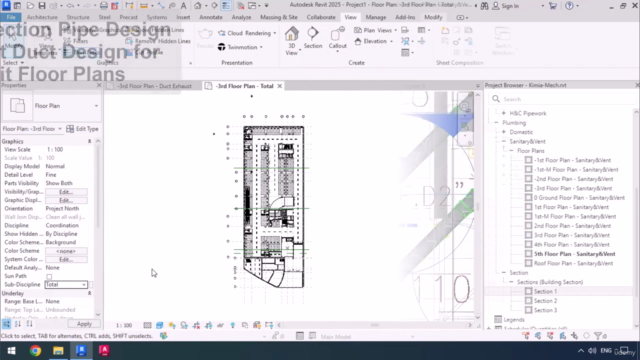Open the Elevation dropdown arrow
Screen dimensions: 640x360
pyautogui.click(x=391, y=41)
